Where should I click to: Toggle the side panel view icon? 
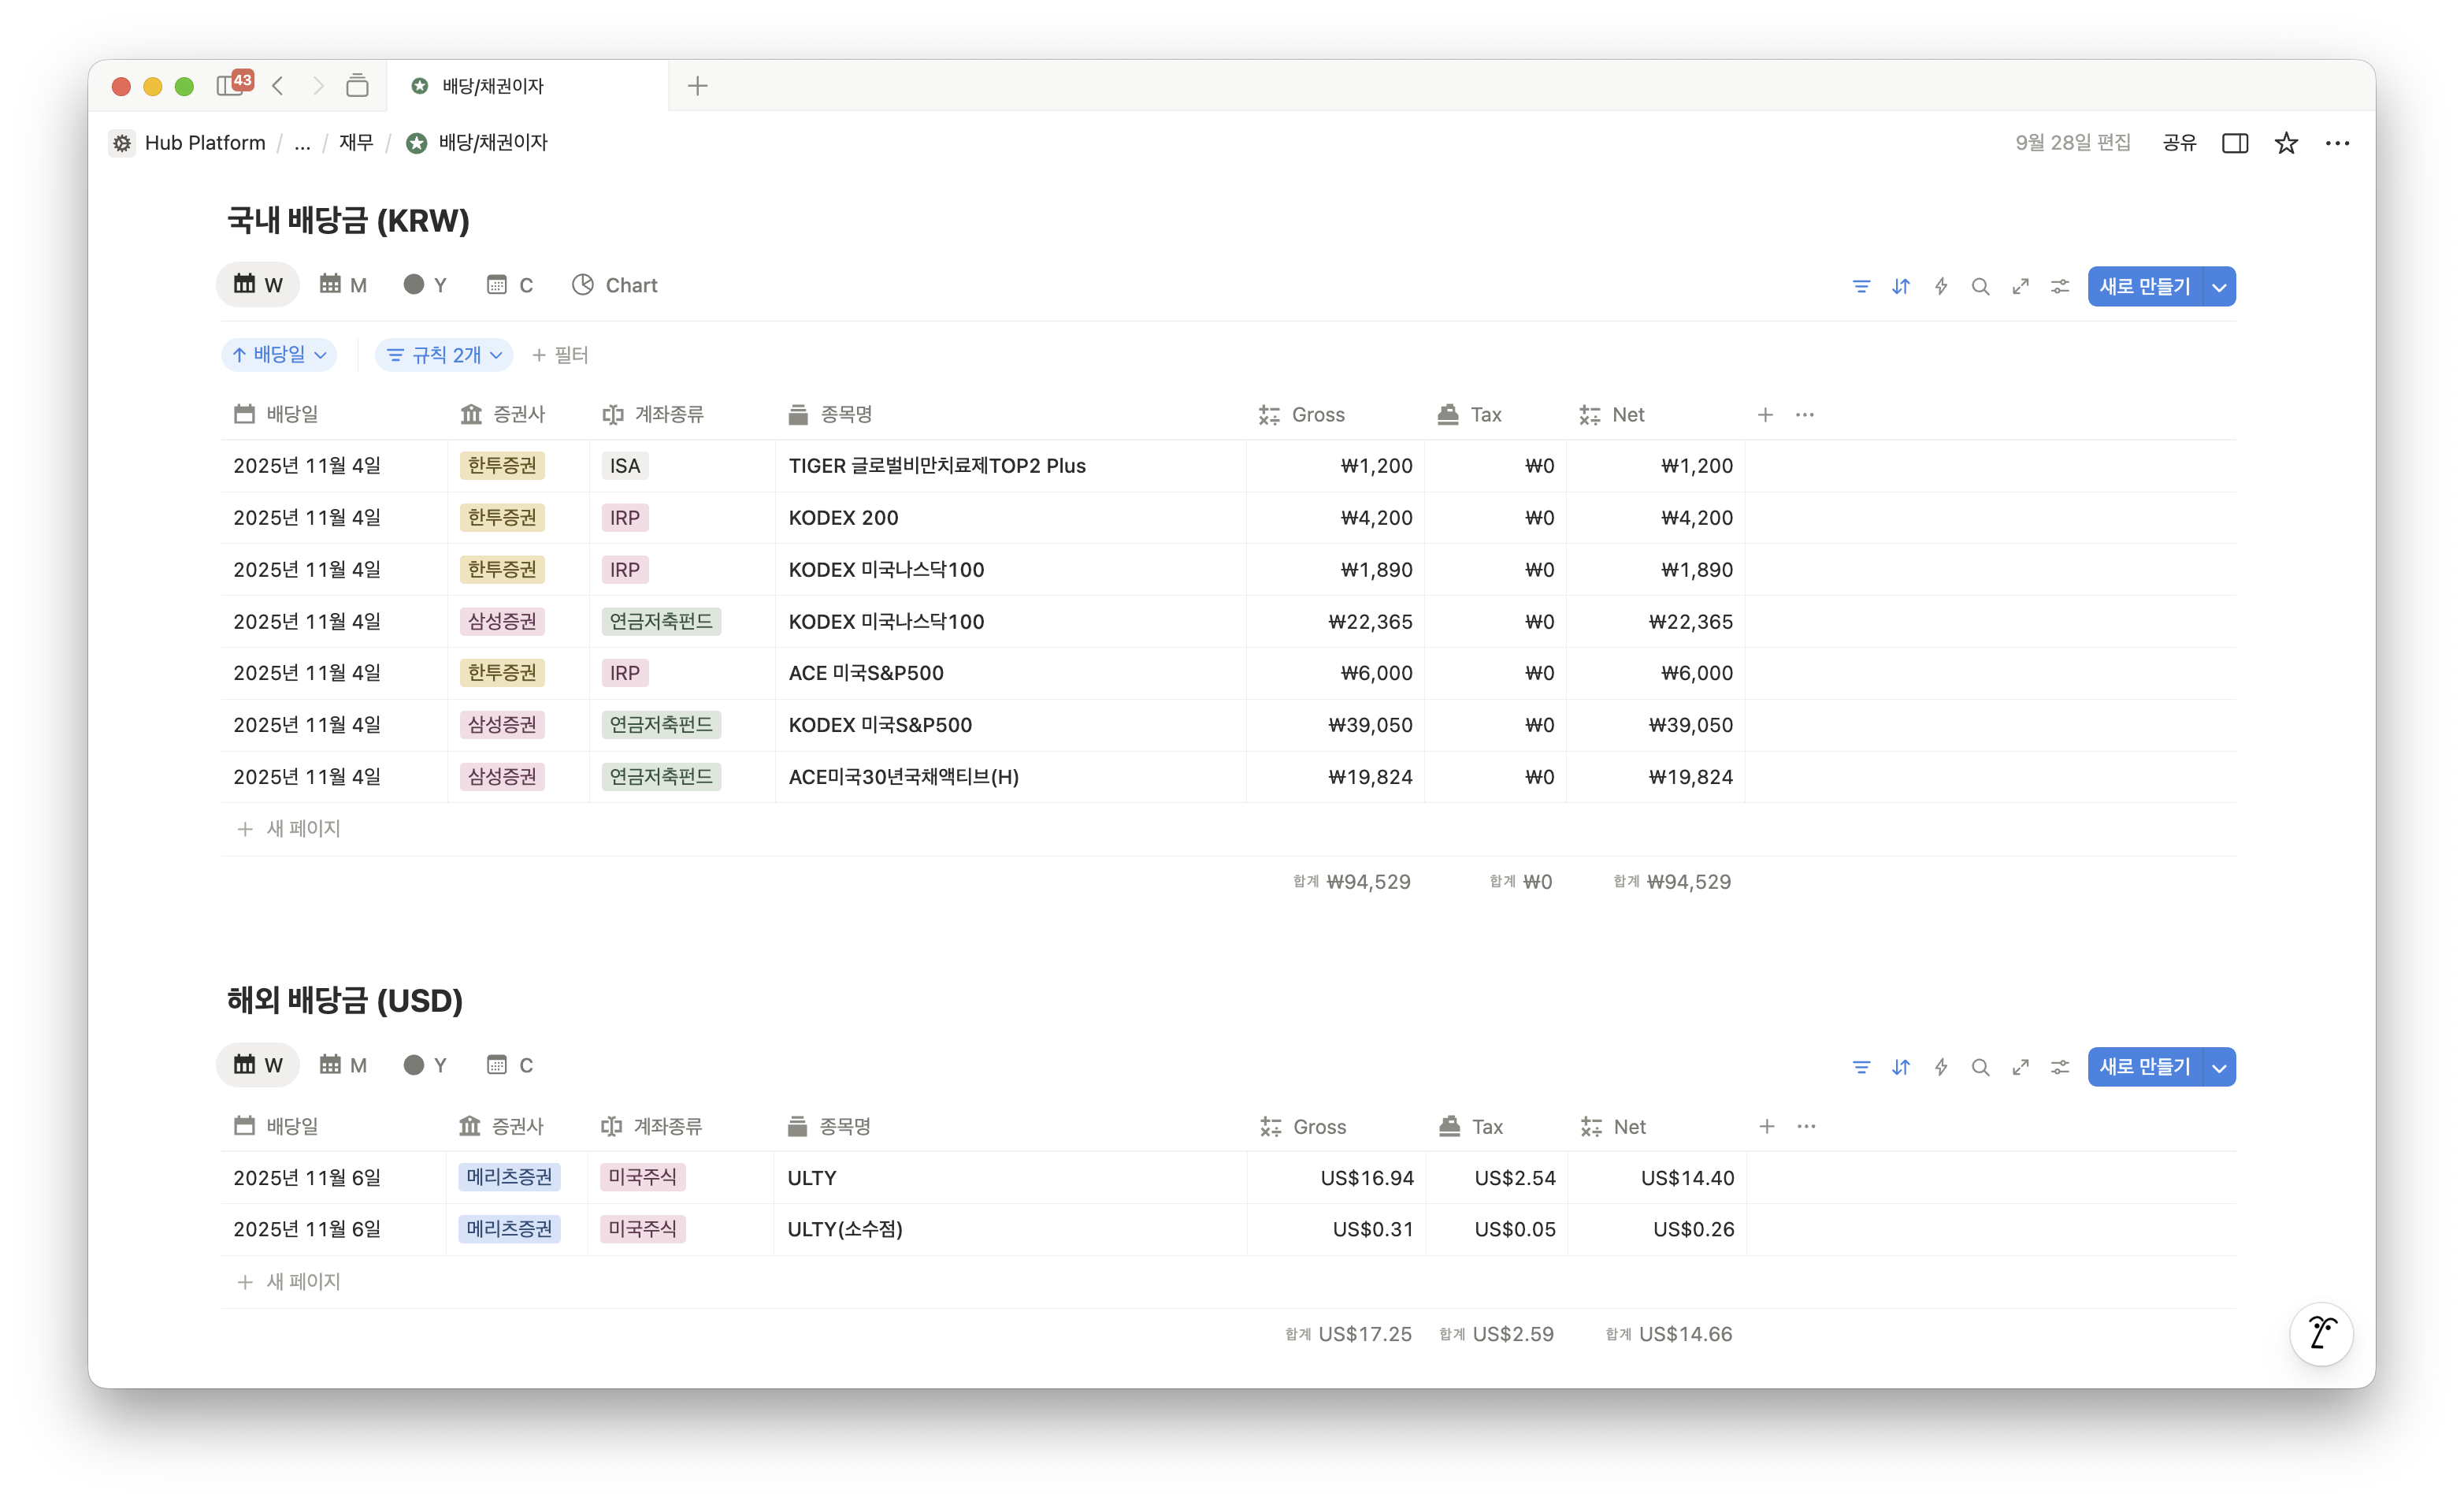click(2235, 143)
